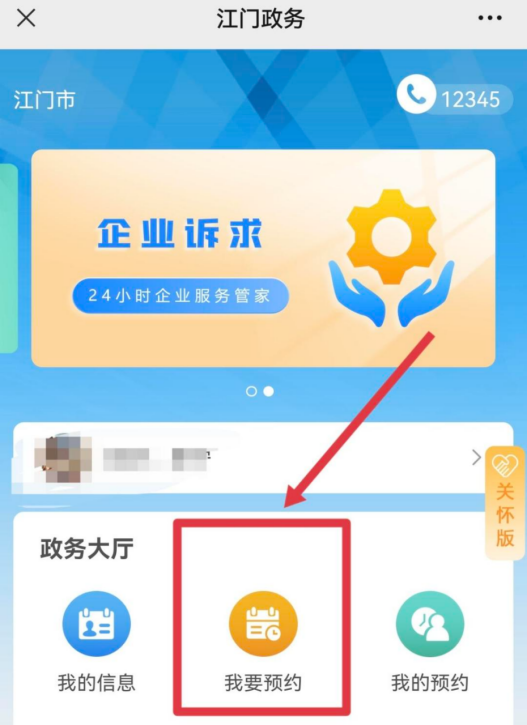Open the blurred user avatar

click(x=63, y=459)
